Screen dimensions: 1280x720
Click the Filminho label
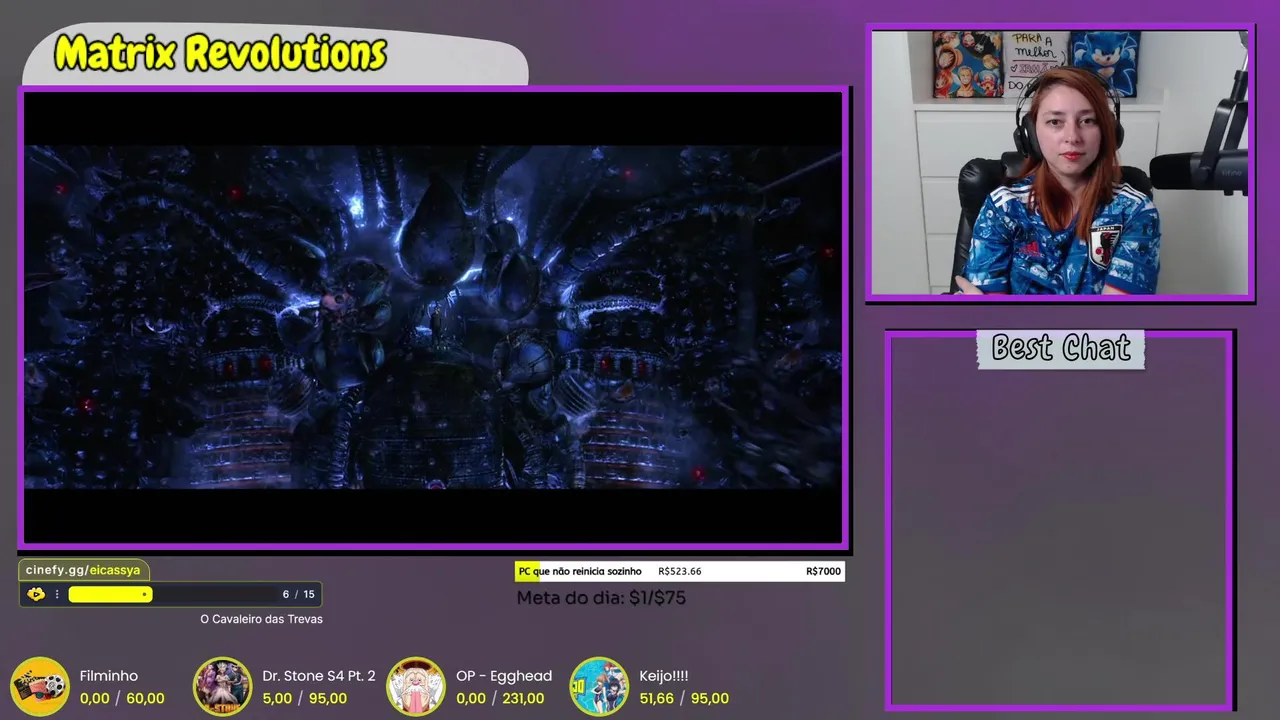(x=108, y=676)
